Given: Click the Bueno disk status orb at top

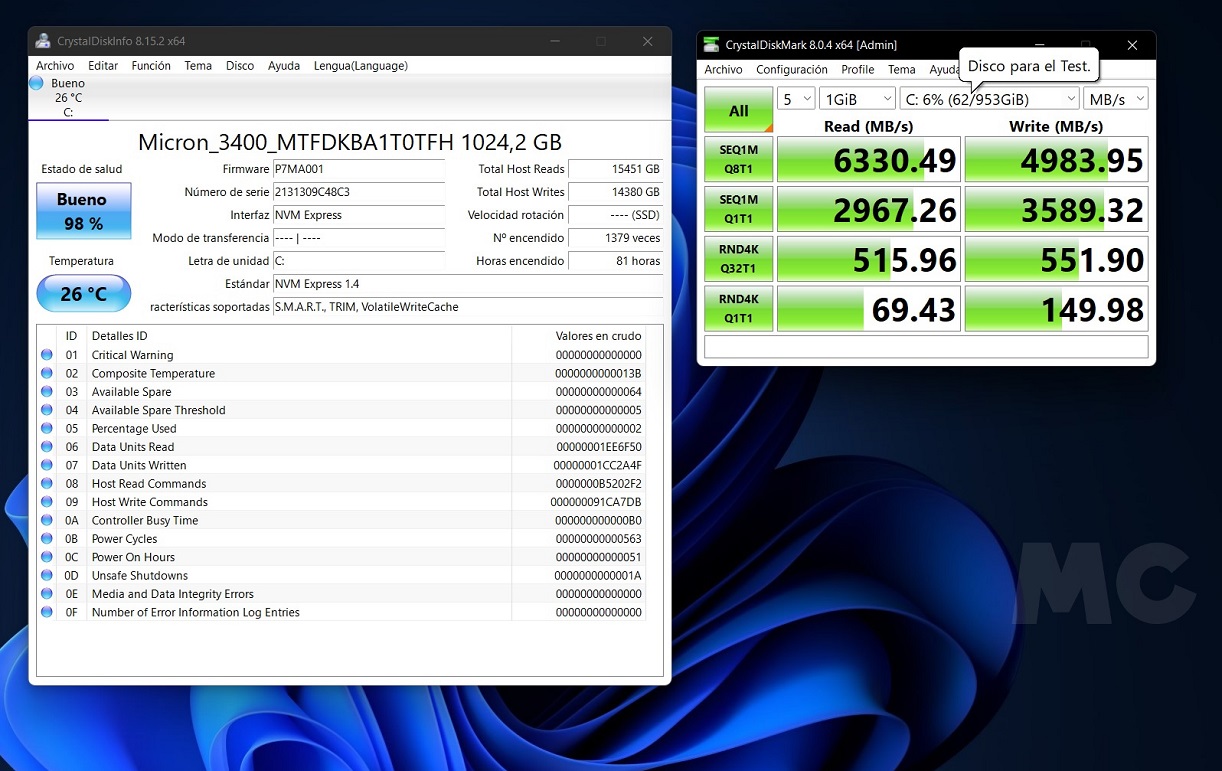Looking at the screenshot, I should coord(37,83).
